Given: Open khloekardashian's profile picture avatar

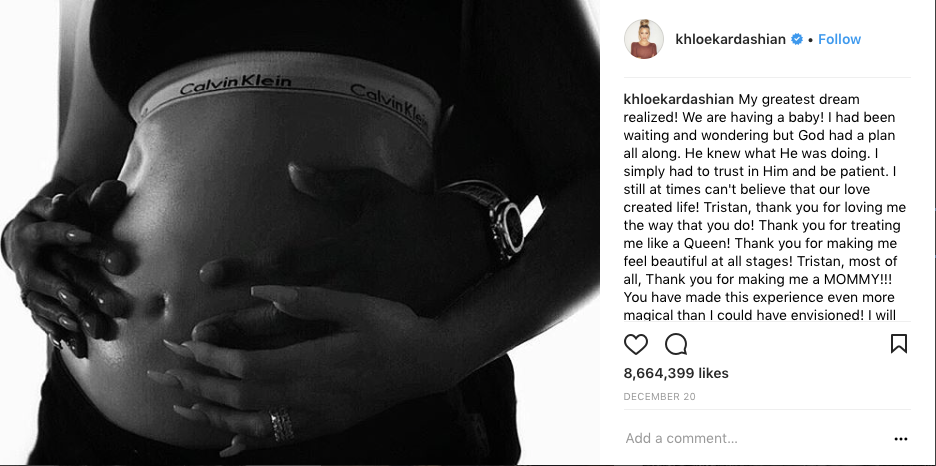Looking at the screenshot, I should coord(644,39).
